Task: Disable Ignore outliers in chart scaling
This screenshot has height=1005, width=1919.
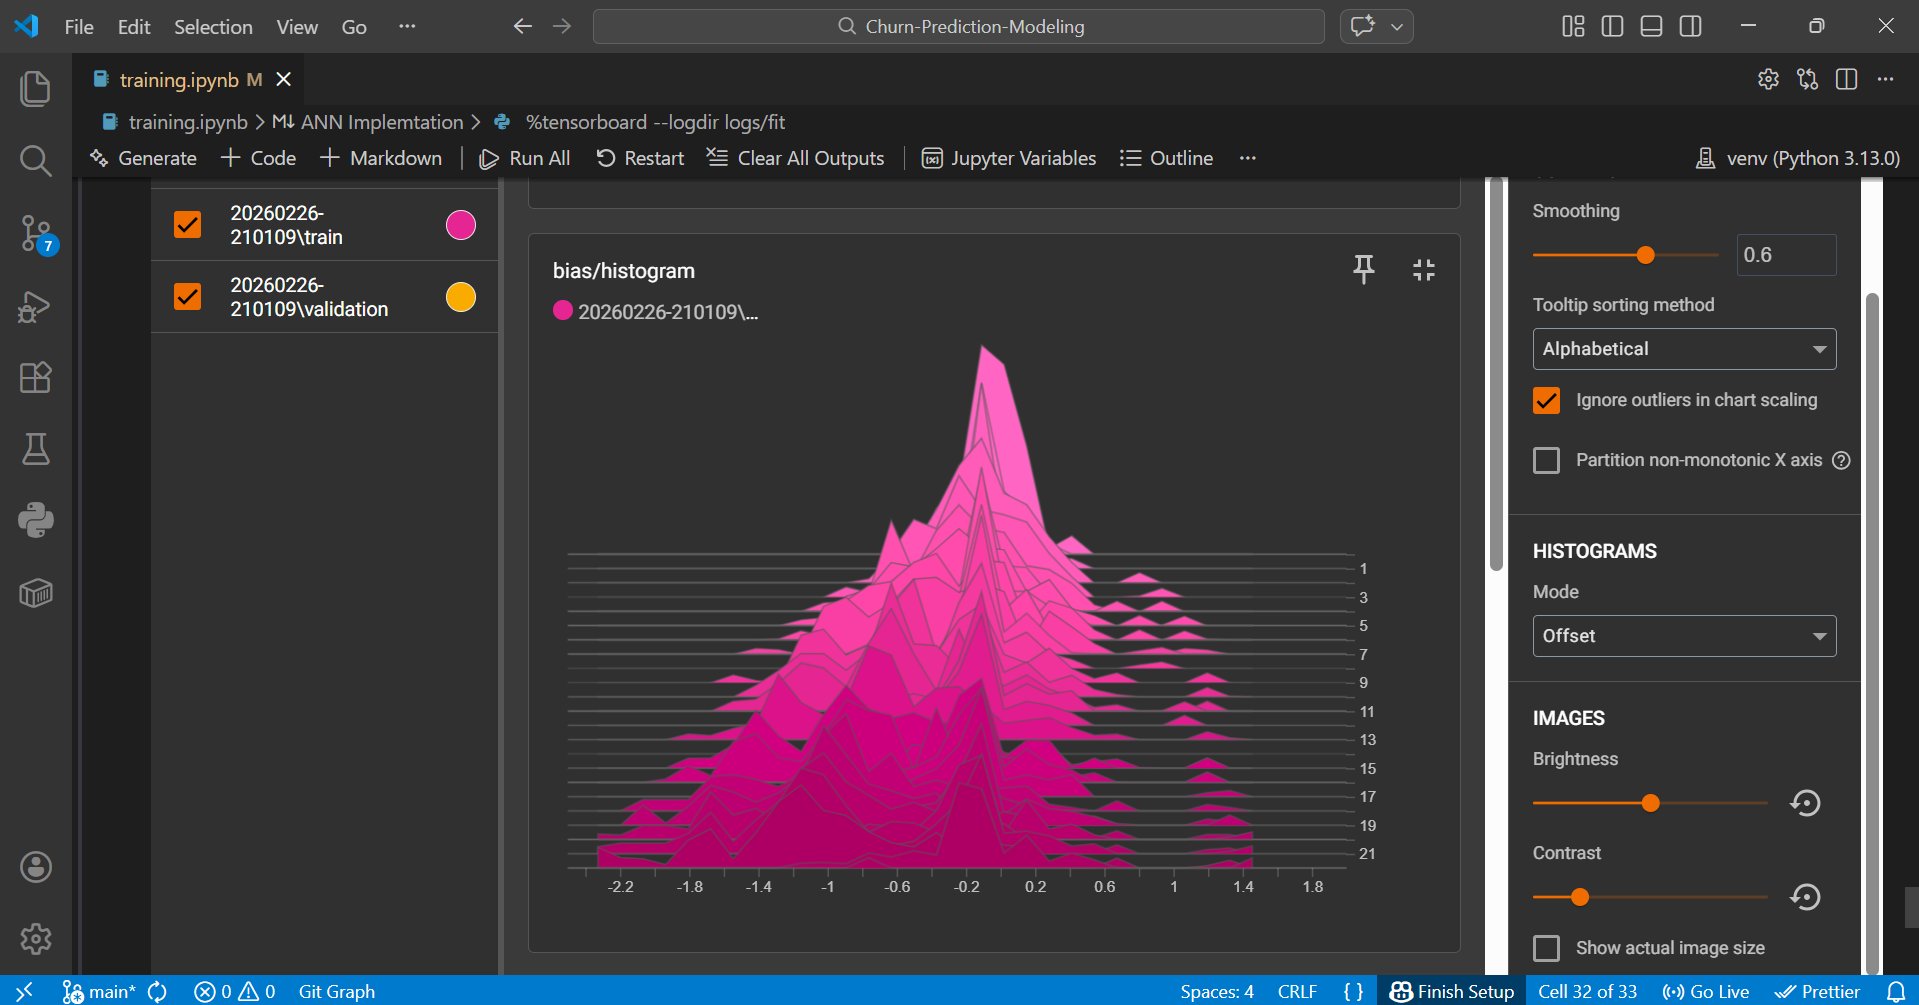Action: tap(1546, 400)
